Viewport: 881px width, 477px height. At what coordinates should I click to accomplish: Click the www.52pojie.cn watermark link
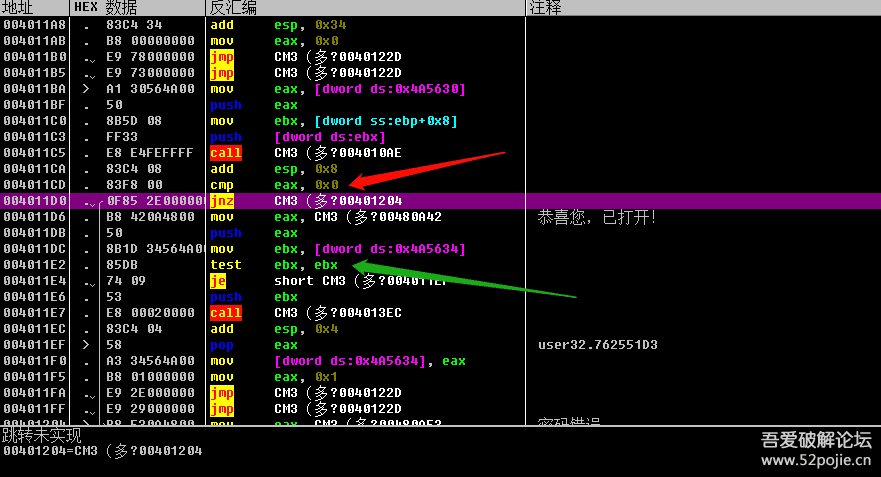815,460
